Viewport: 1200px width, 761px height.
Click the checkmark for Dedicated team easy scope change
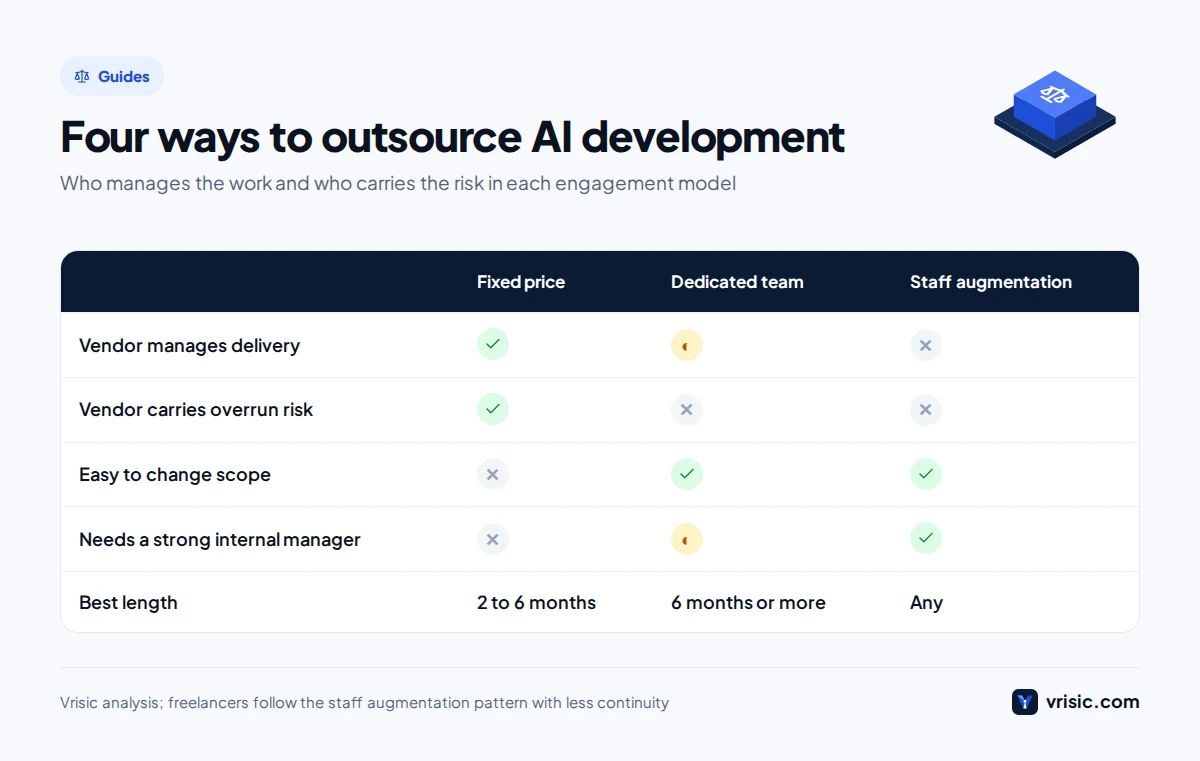686,474
